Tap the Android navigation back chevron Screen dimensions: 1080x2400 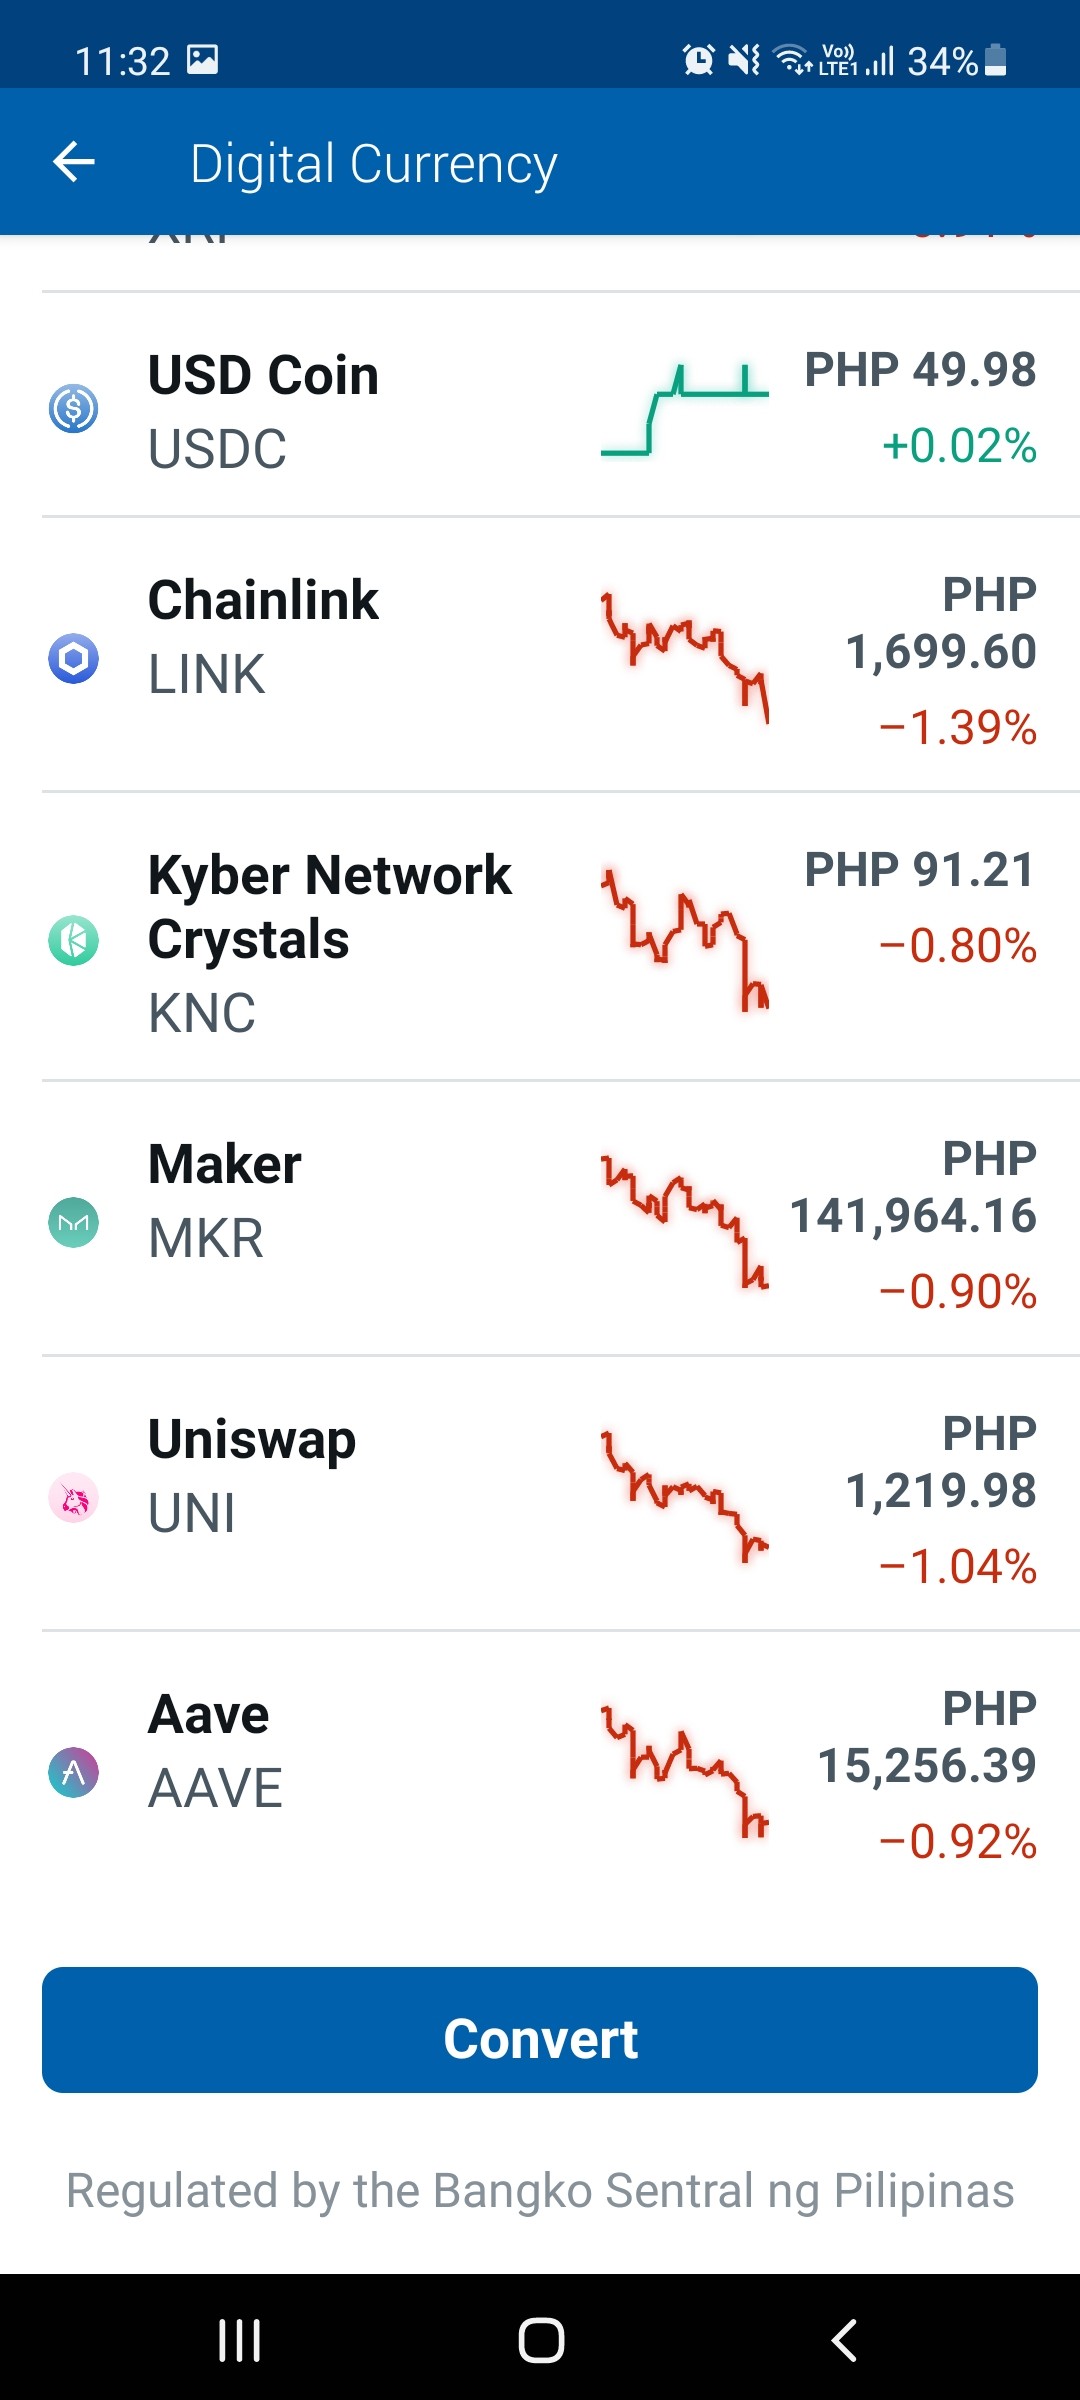pyautogui.click(x=844, y=2340)
